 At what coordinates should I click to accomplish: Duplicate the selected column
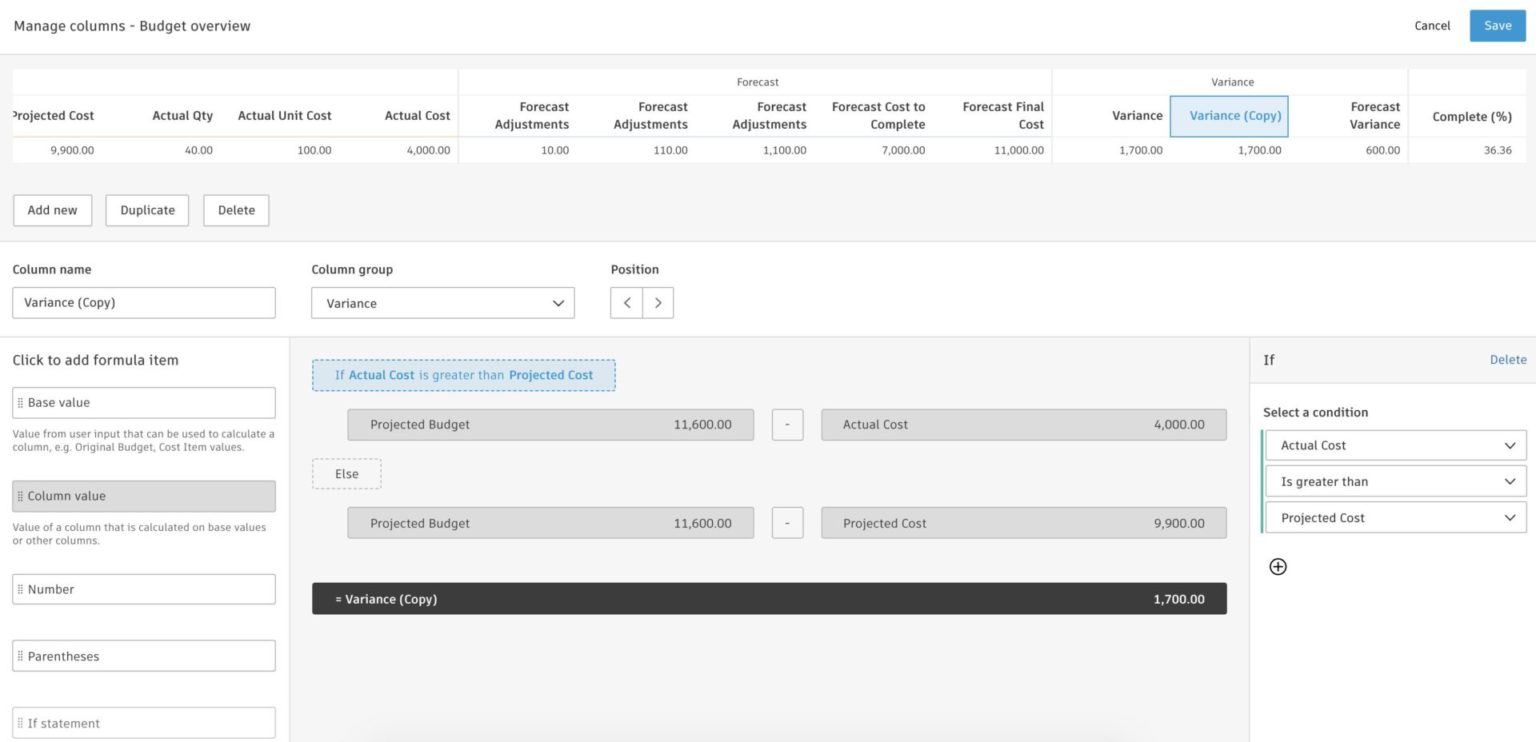click(147, 210)
